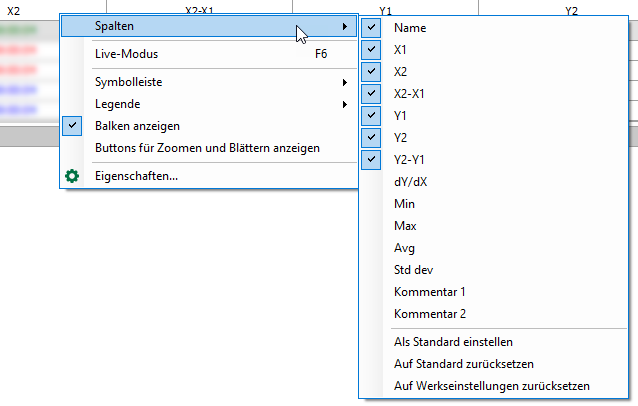Viewport: 638px width, 406px height.
Task: Click the Y2 table column header
Action: pos(571,10)
